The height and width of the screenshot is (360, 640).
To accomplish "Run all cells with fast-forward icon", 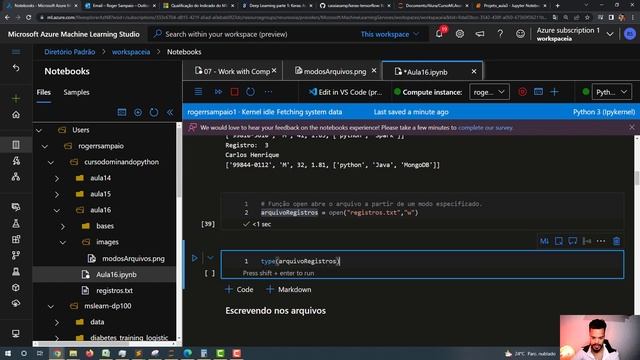I will click(x=218, y=92).
